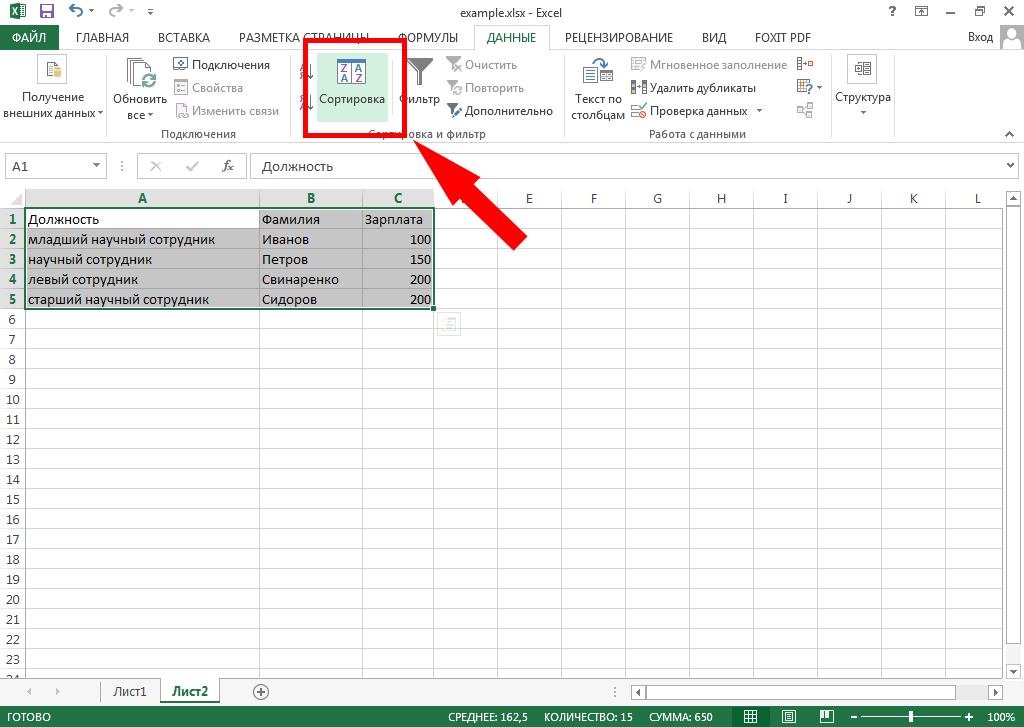The image size is (1024, 727).
Task: Click the Дополнительно filter button
Action: click(500, 111)
